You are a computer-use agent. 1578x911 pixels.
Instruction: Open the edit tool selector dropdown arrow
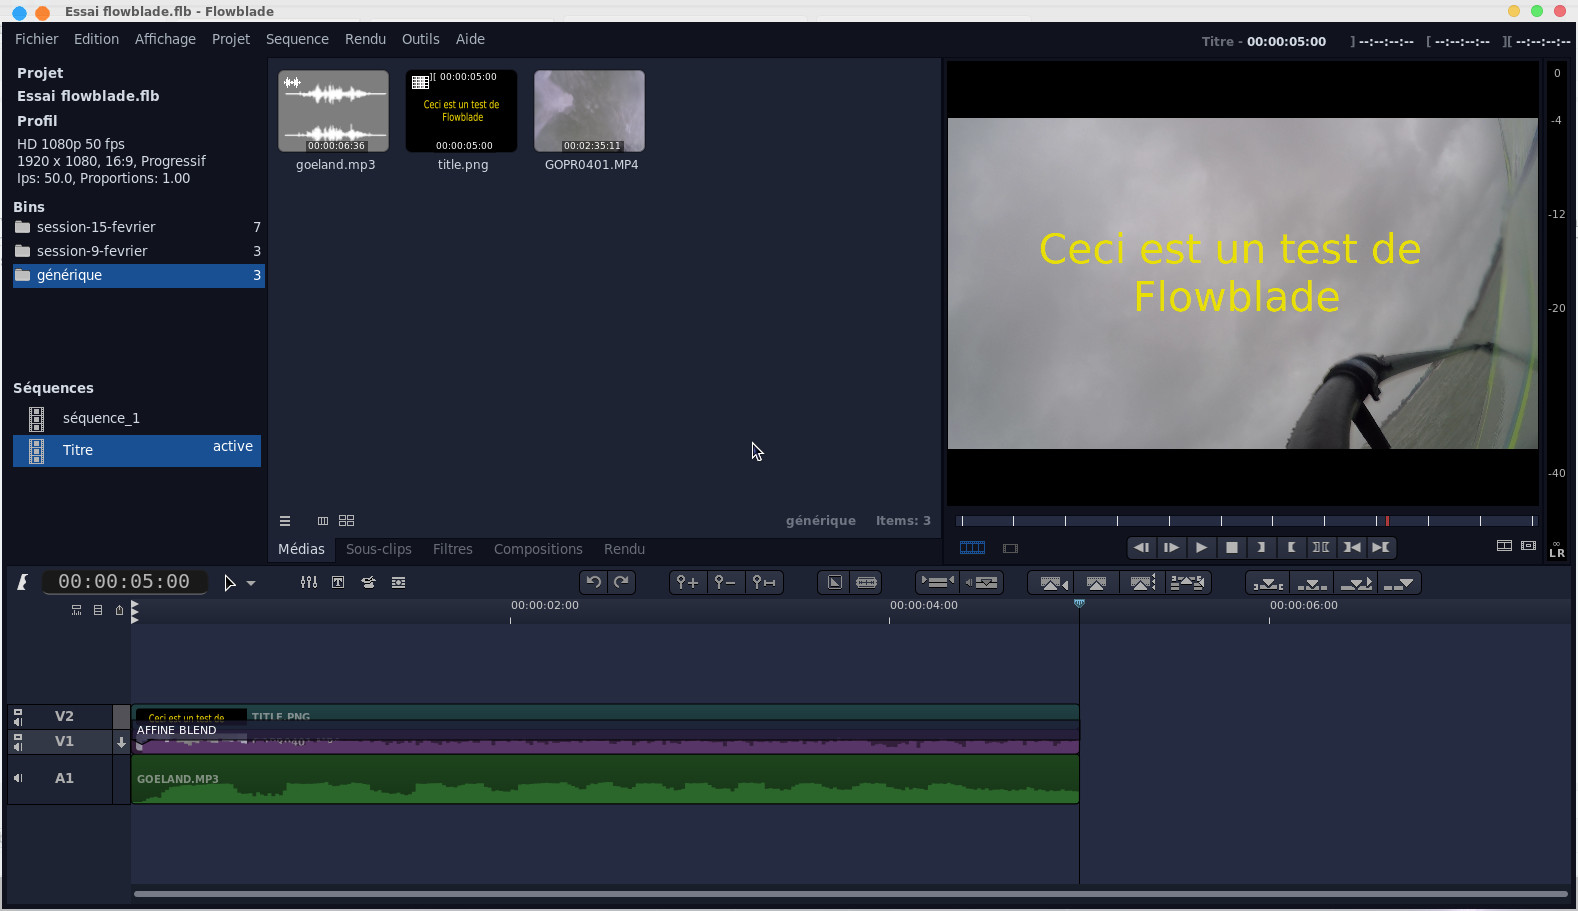(x=251, y=583)
